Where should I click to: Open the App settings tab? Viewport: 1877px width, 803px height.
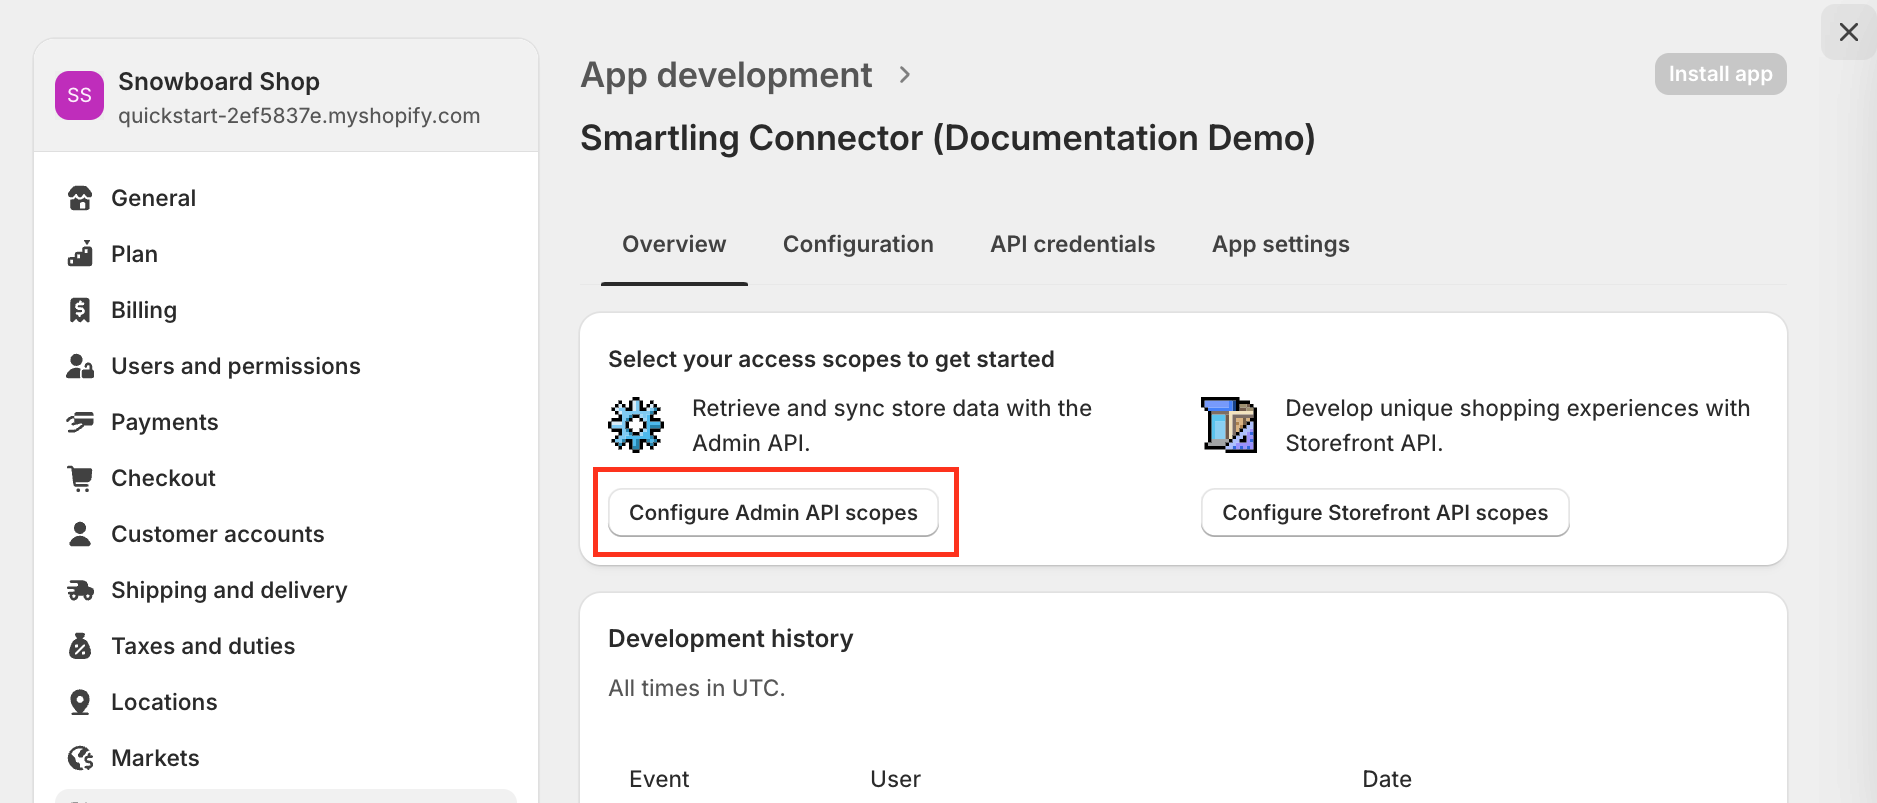click(x=1280, y=245)
